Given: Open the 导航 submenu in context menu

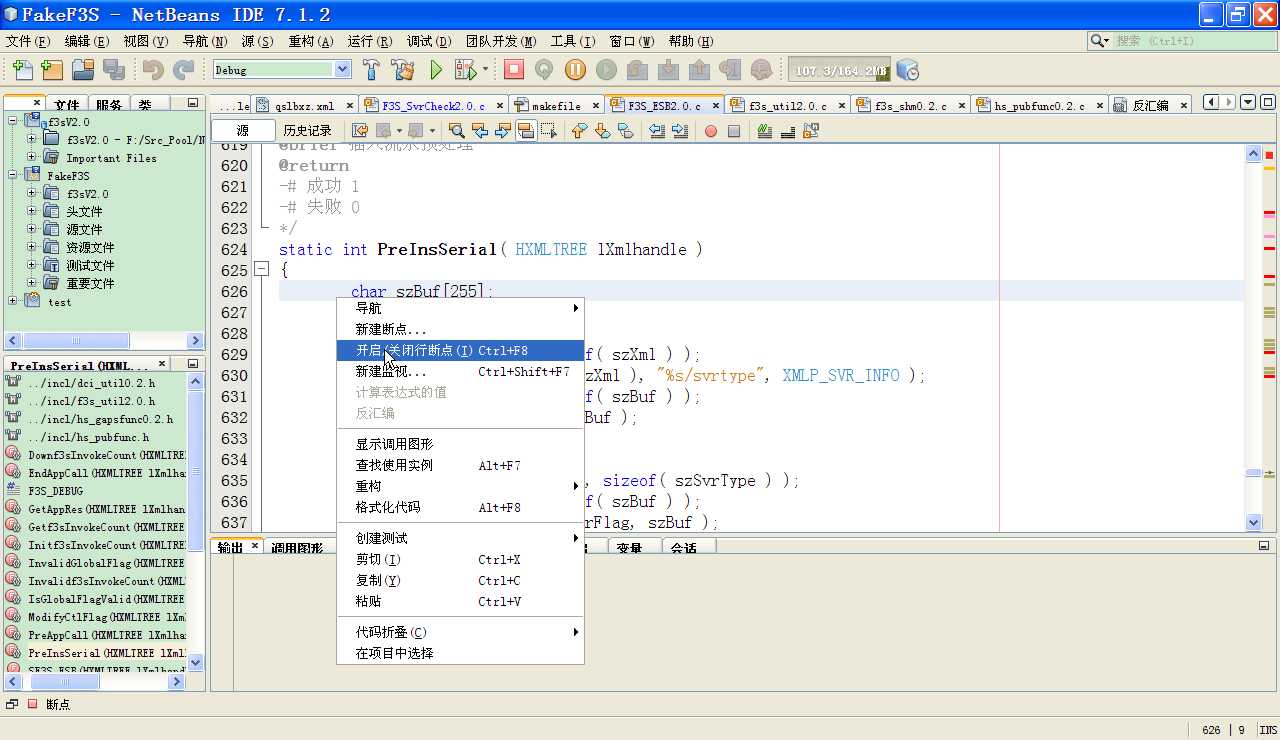Looking at the screenshot, I should (x=460, y=309).
